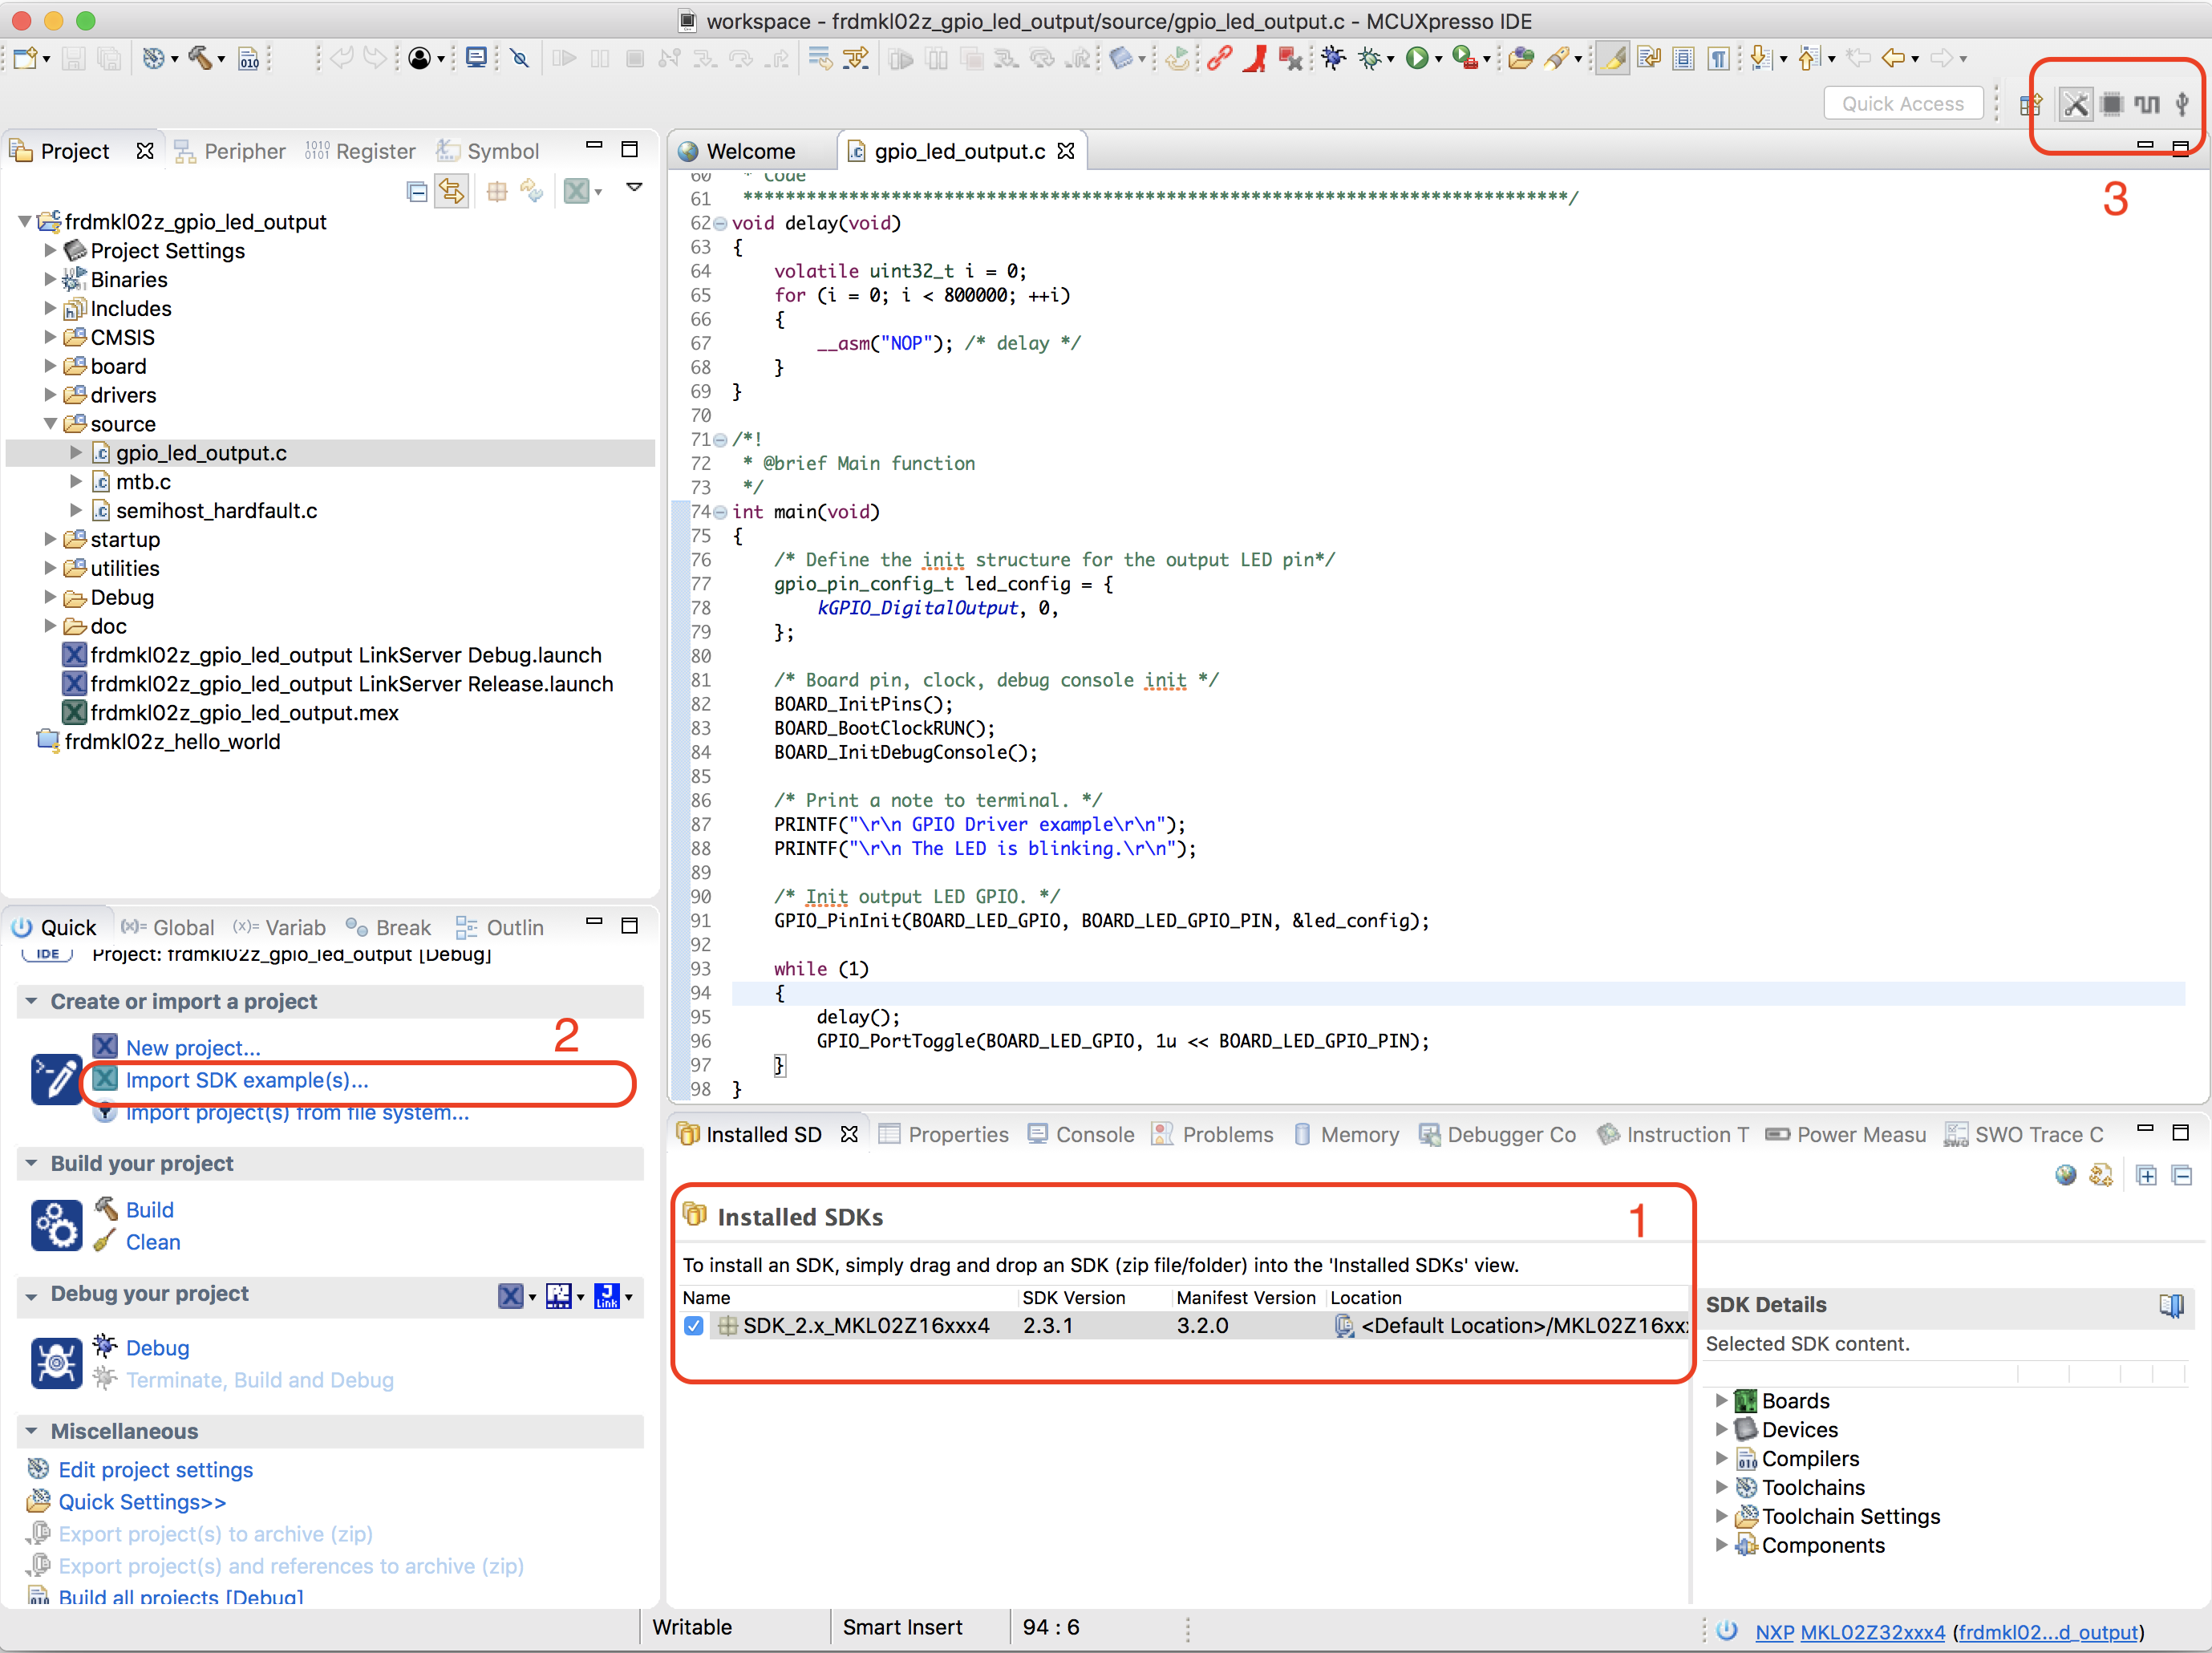Image resolution: width=2212 pixels, height=1653 pixels.
Task: Collapse the frdmkl02z_gpio_led_output project node
Action: click(24, 221)
